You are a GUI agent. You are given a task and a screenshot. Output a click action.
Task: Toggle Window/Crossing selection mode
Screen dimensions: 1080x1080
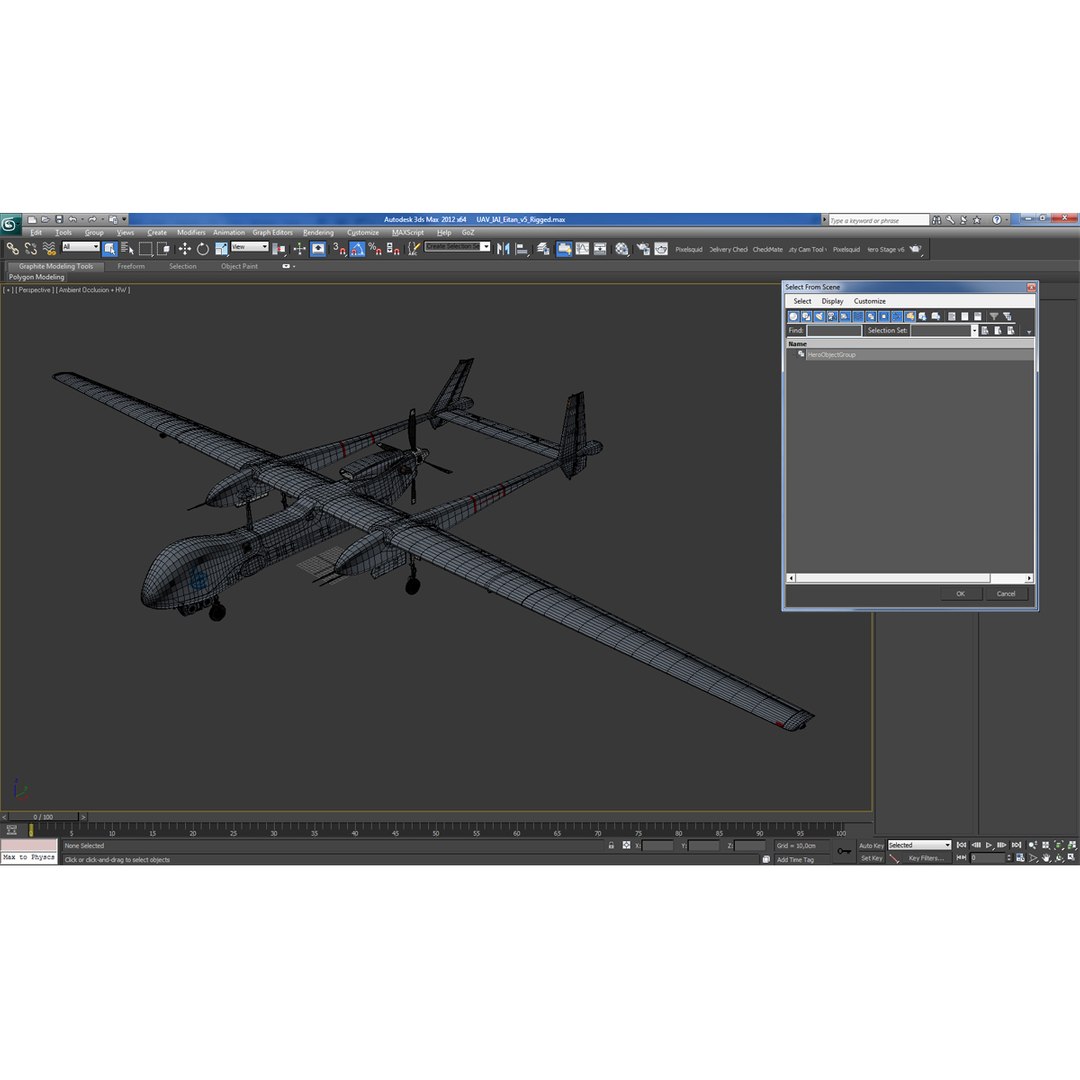click(163, 249)
